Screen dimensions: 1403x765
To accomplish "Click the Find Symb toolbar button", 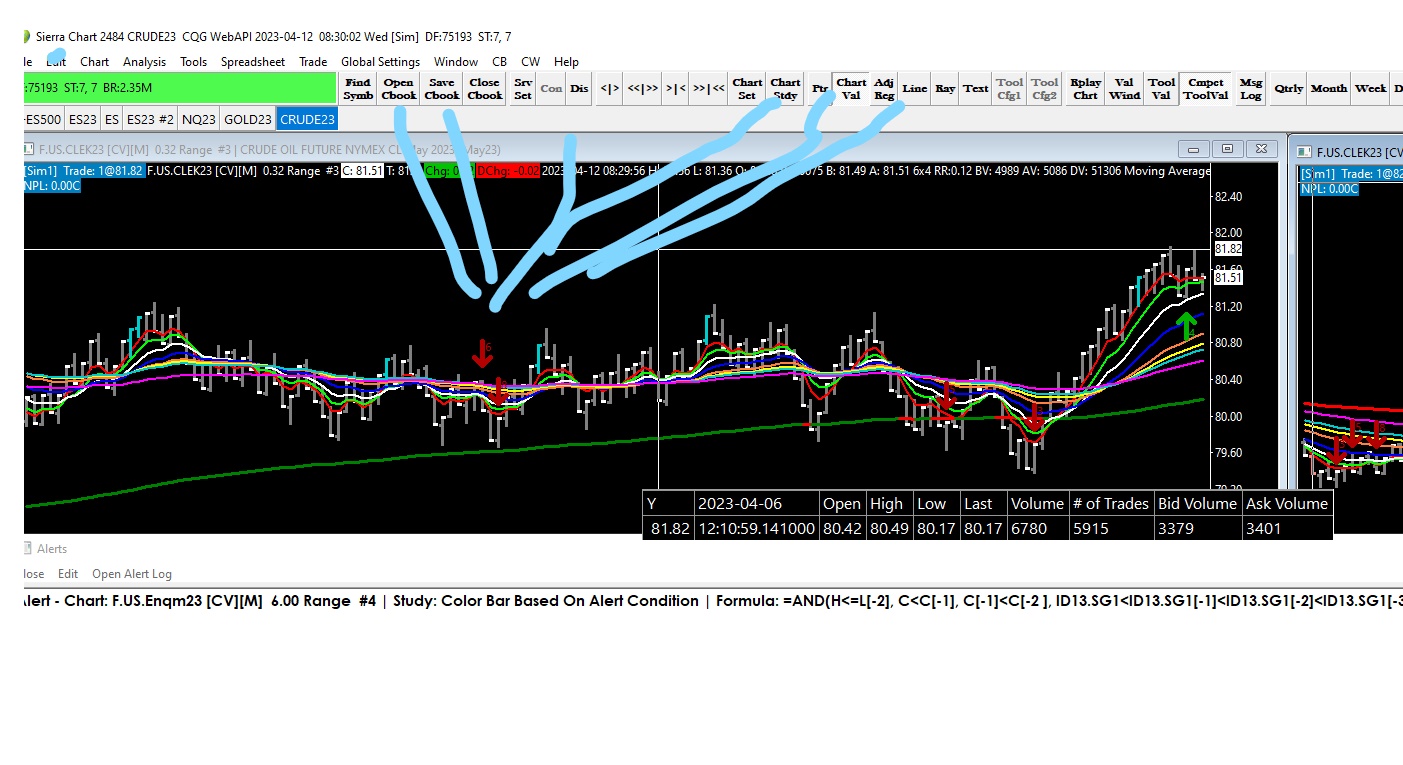I will 358,88.
